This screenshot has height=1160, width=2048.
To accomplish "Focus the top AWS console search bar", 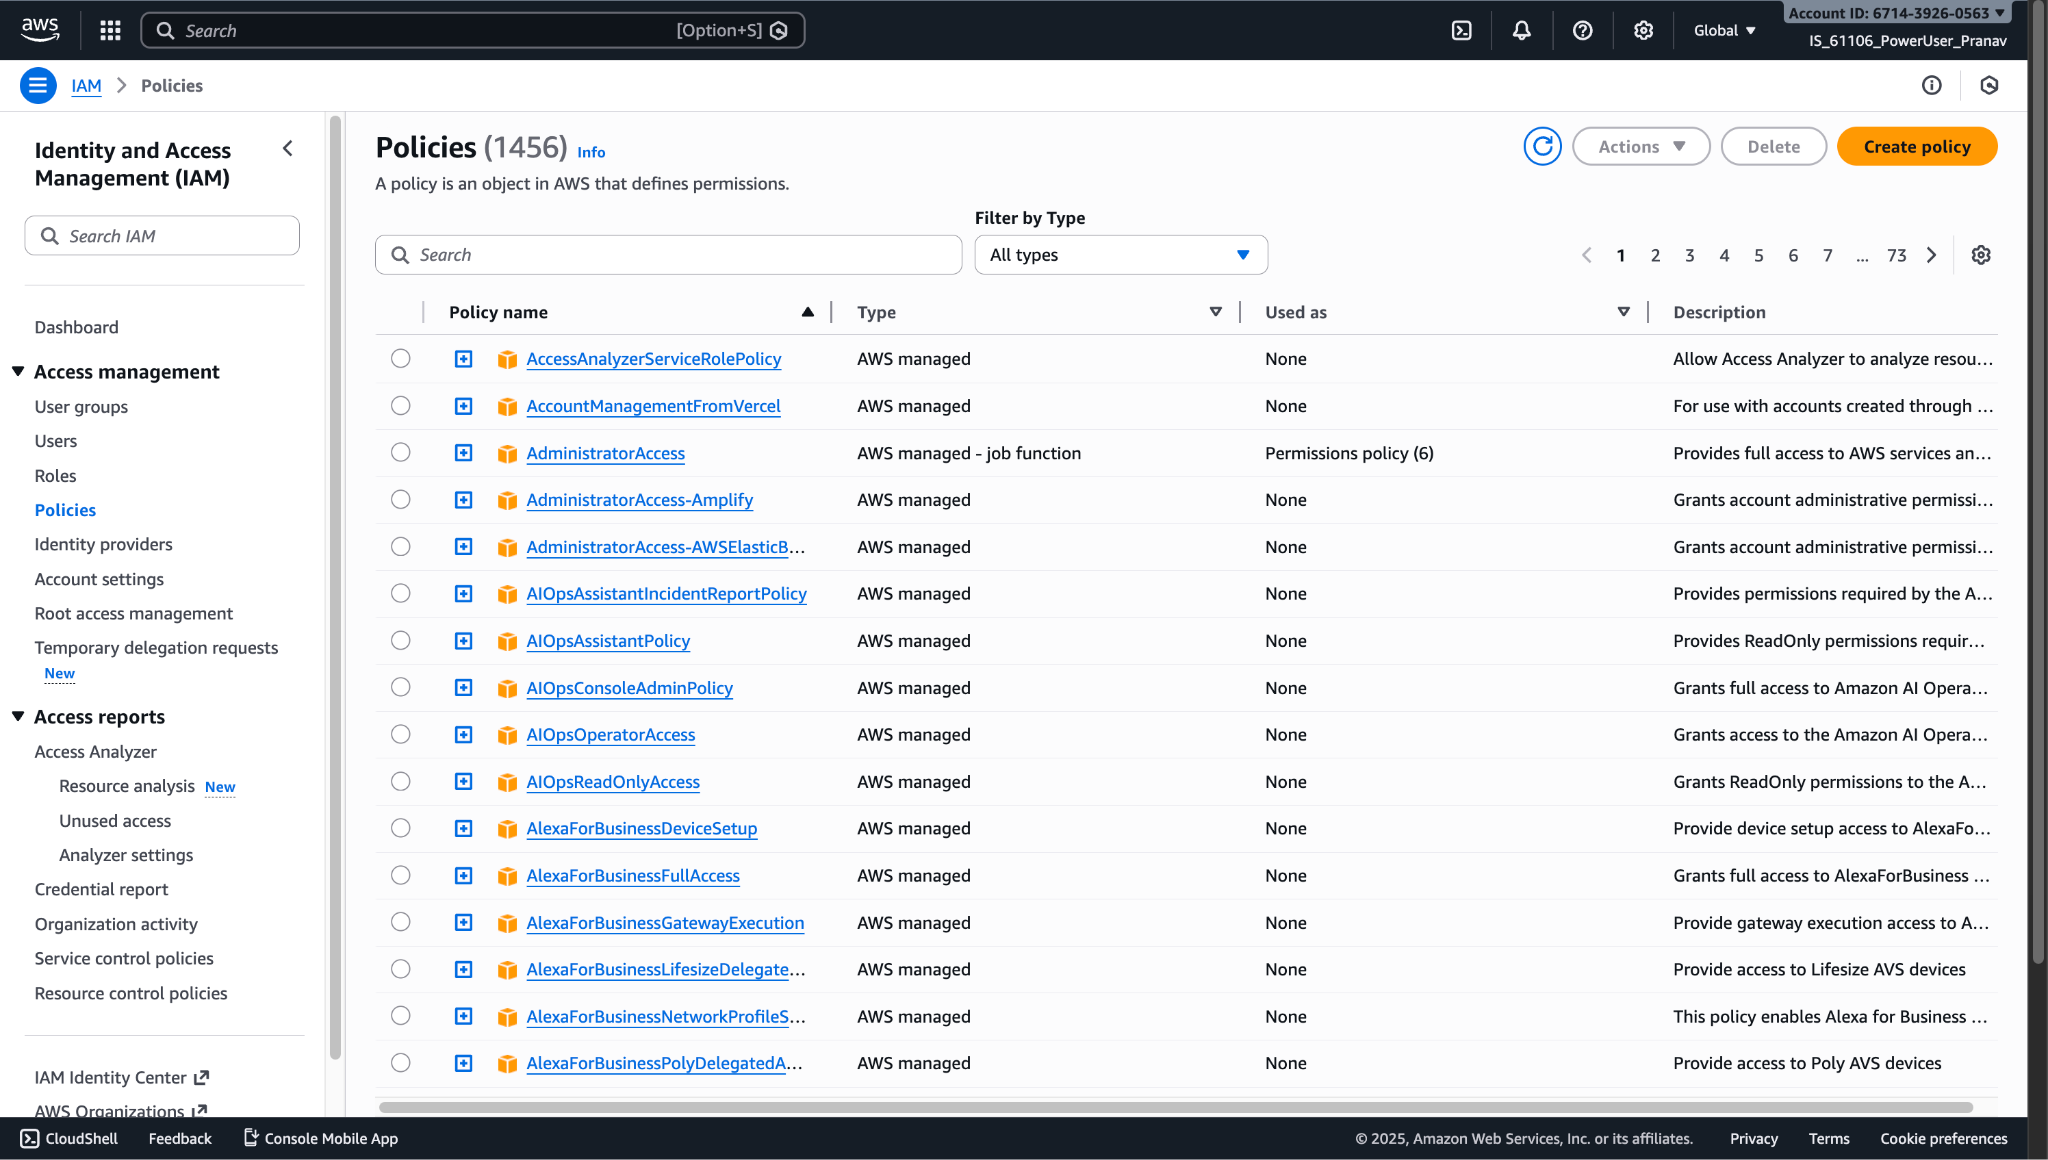I will click(x=472, y=30).
